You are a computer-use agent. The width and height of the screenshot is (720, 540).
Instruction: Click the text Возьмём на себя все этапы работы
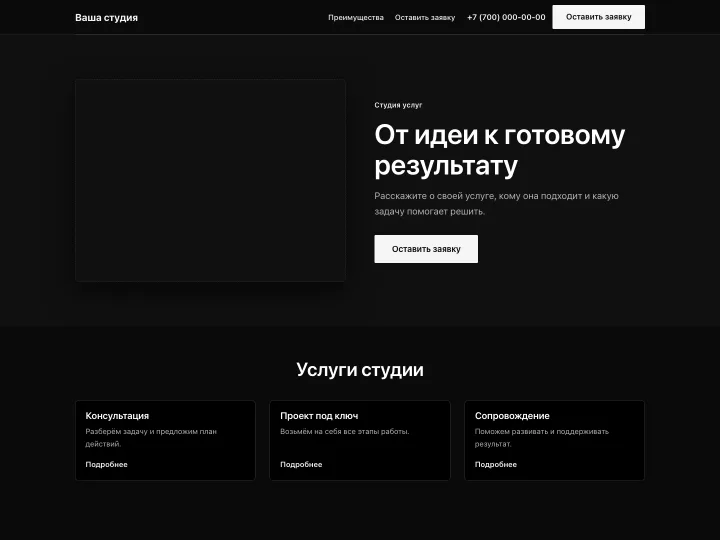tap(345, 432)
